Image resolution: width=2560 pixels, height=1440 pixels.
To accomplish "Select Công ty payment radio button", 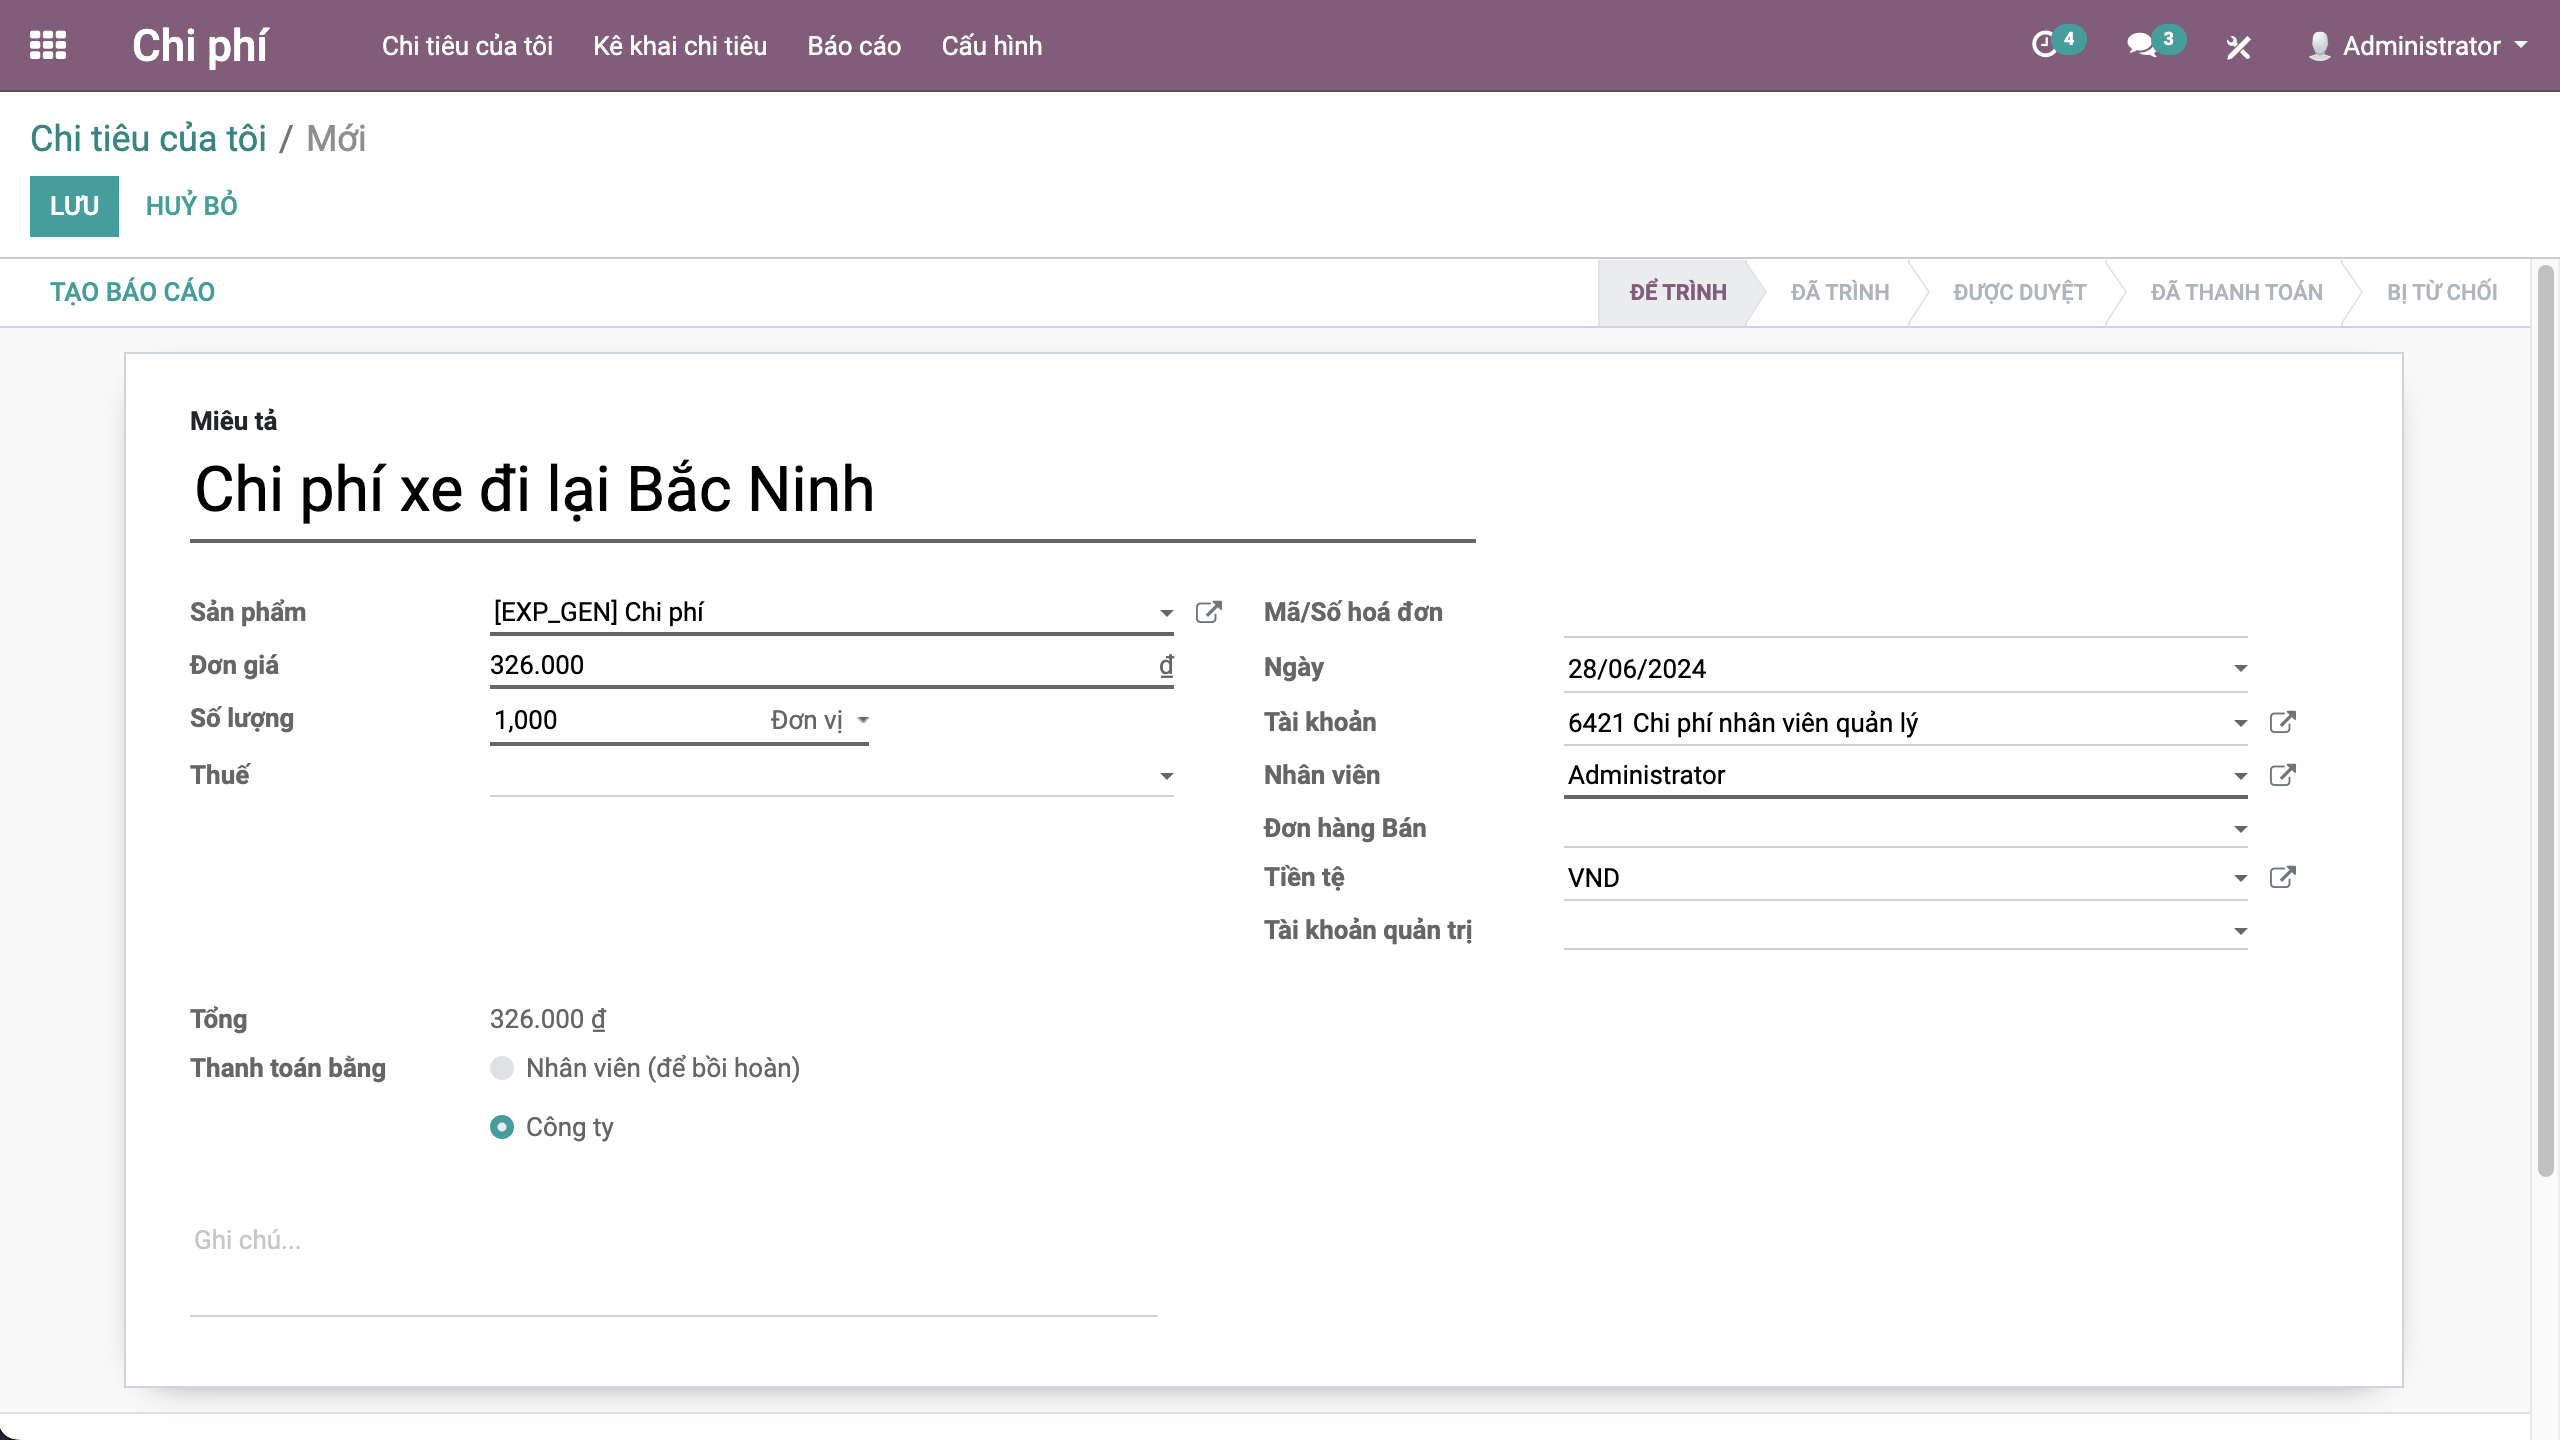I will [x=502, y=1127].
